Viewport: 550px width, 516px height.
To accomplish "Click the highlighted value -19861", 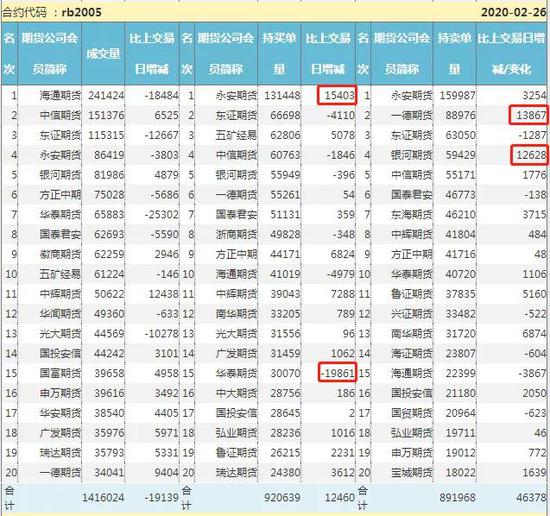I will (337, 373).
